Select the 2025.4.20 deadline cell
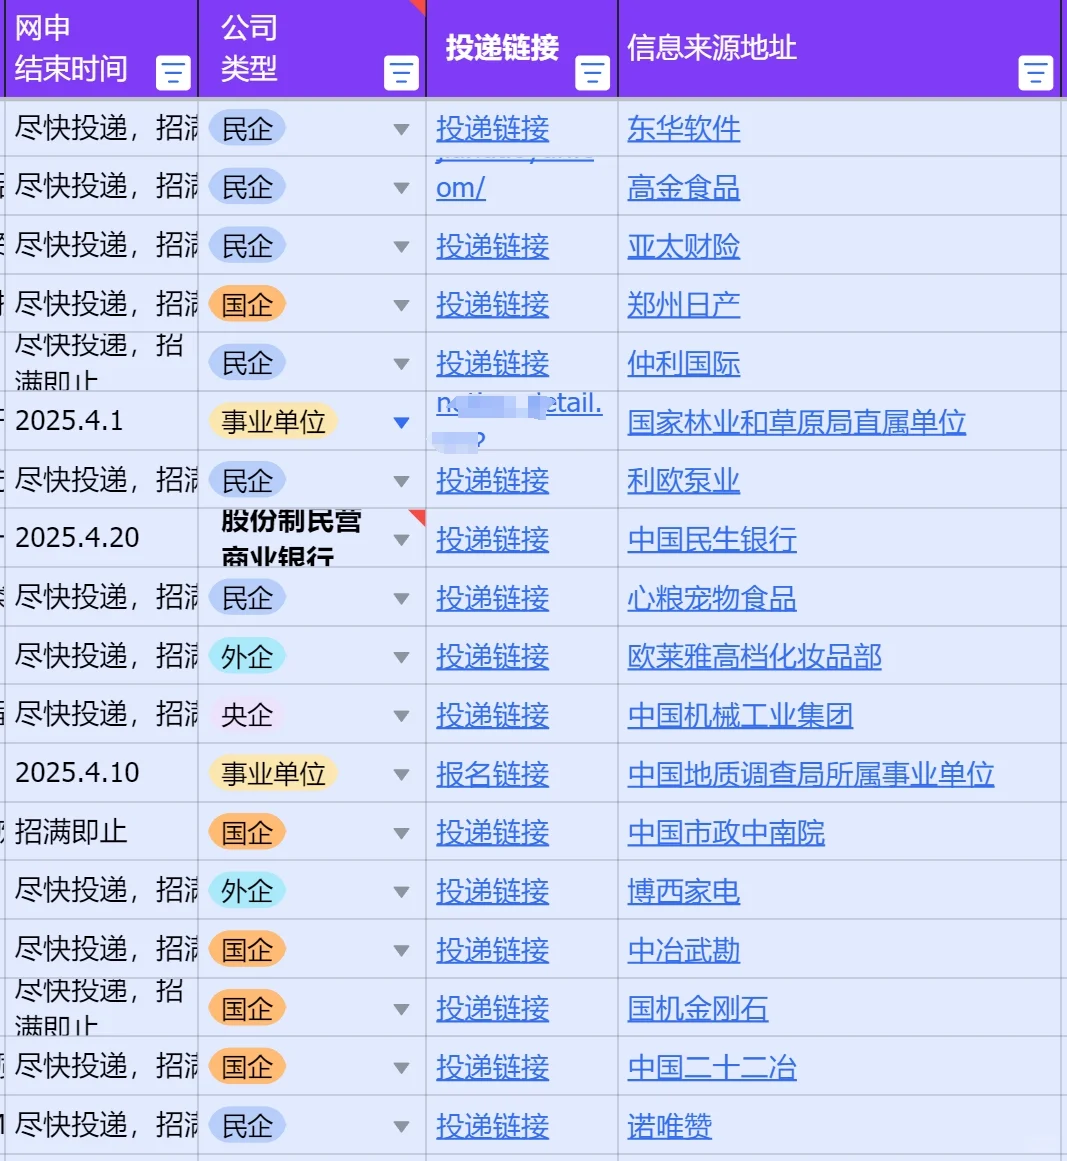 pos(101,538)
